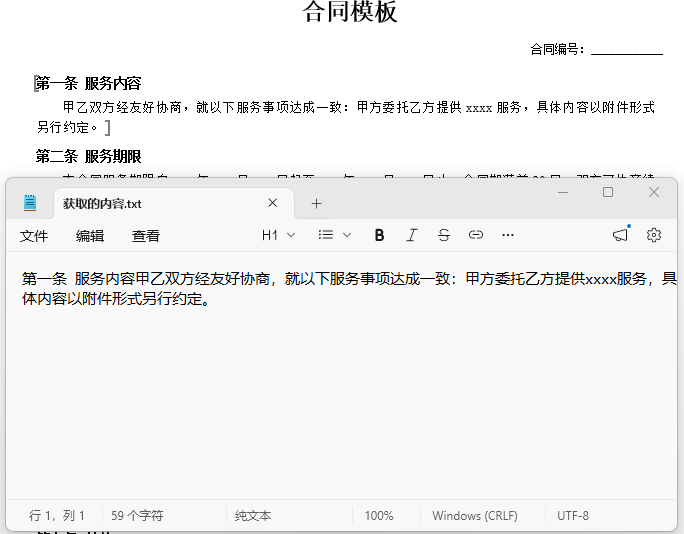Add a new Notepad tab

point(316,203)
